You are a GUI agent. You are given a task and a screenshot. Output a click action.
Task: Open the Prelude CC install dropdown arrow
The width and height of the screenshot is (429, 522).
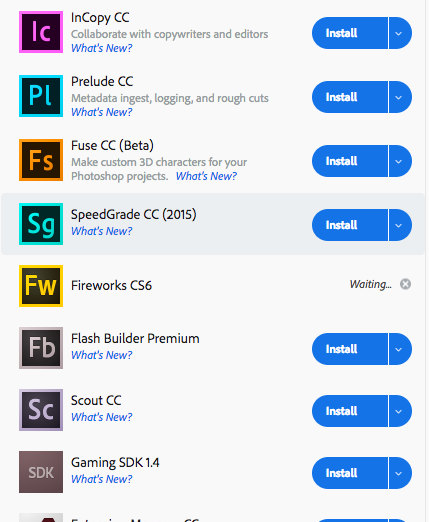coord(400,97)
